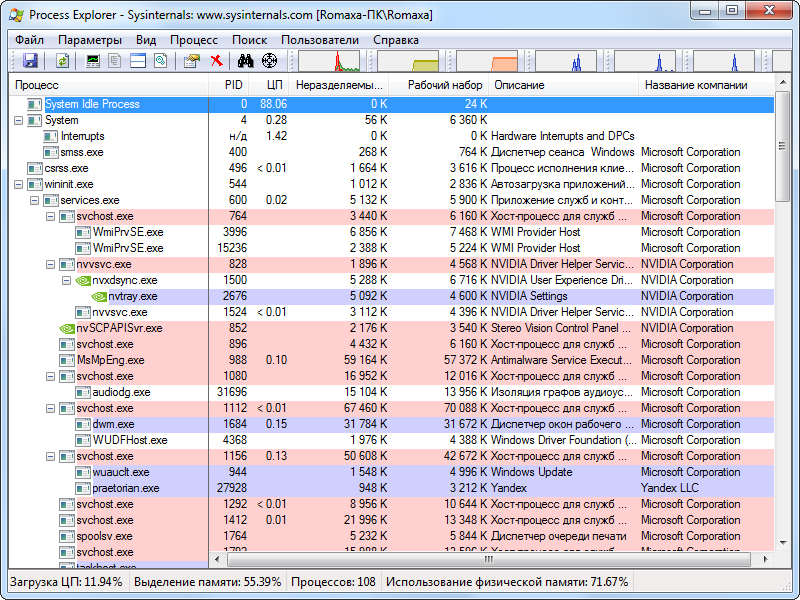The image size is (800, 600).
Task: Click the spoolsv.exe process icon
Action: (67, 537)
